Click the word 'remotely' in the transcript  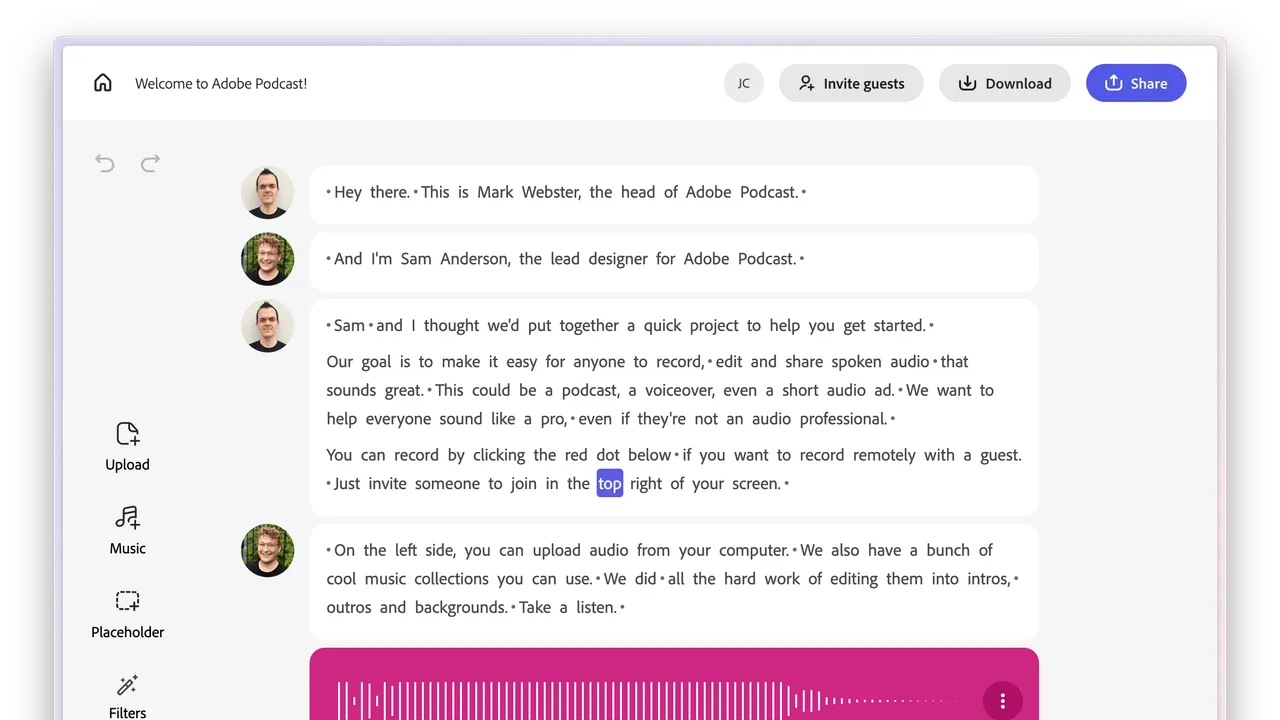click(x=885, y=455)
